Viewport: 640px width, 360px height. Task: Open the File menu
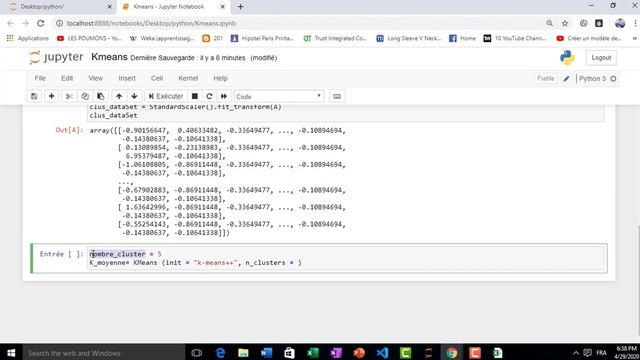(x=40, y=78)
